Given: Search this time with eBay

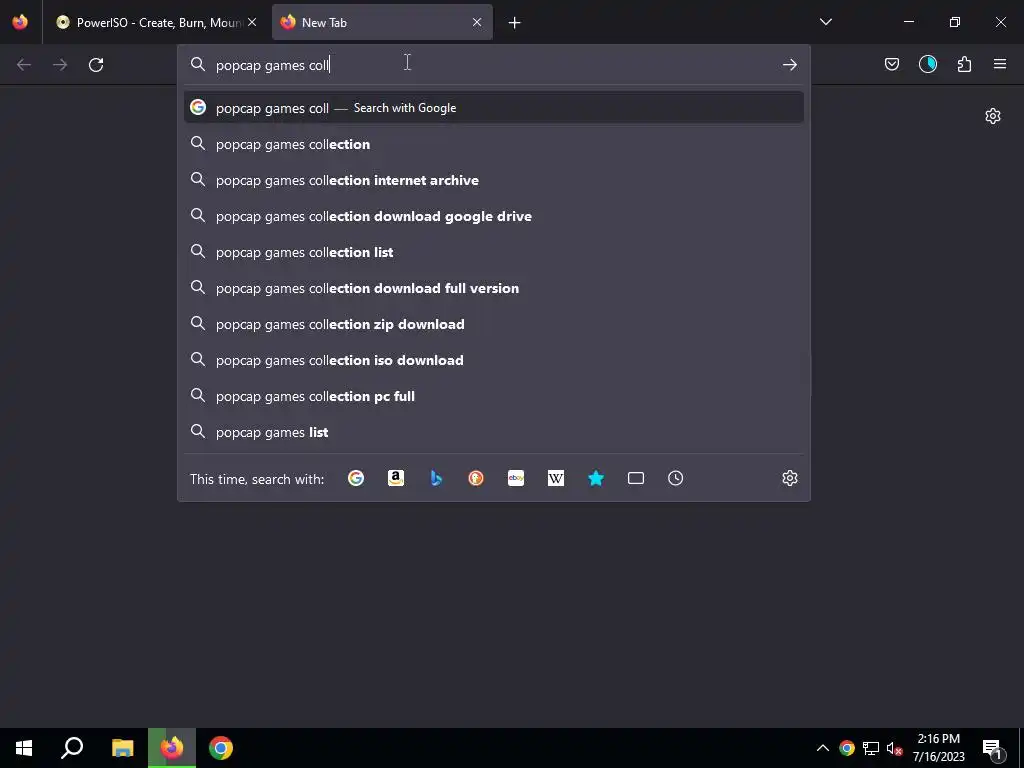Looking at the screenshot, I should tap(516, 478).
